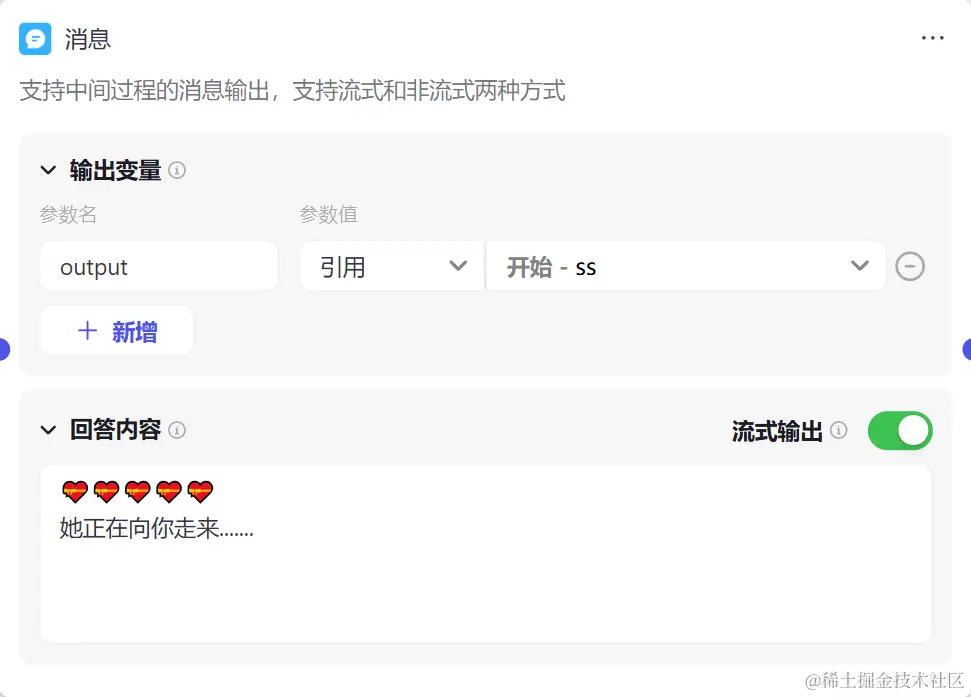Click the node description text
The height and width of the screenshot is (697, 971).
pyautogui.click(x=293, y=91)
